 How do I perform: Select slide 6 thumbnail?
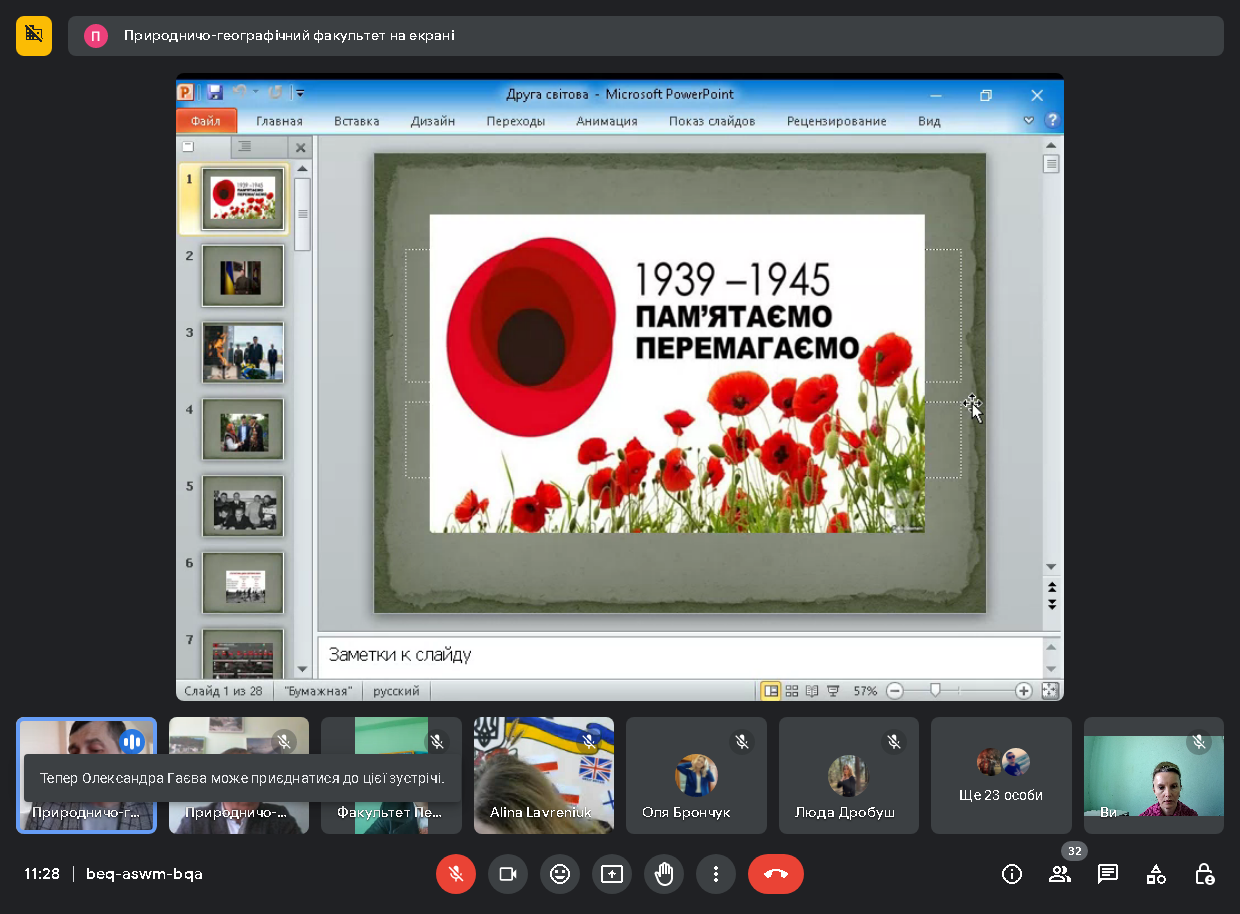click(243, 583)
